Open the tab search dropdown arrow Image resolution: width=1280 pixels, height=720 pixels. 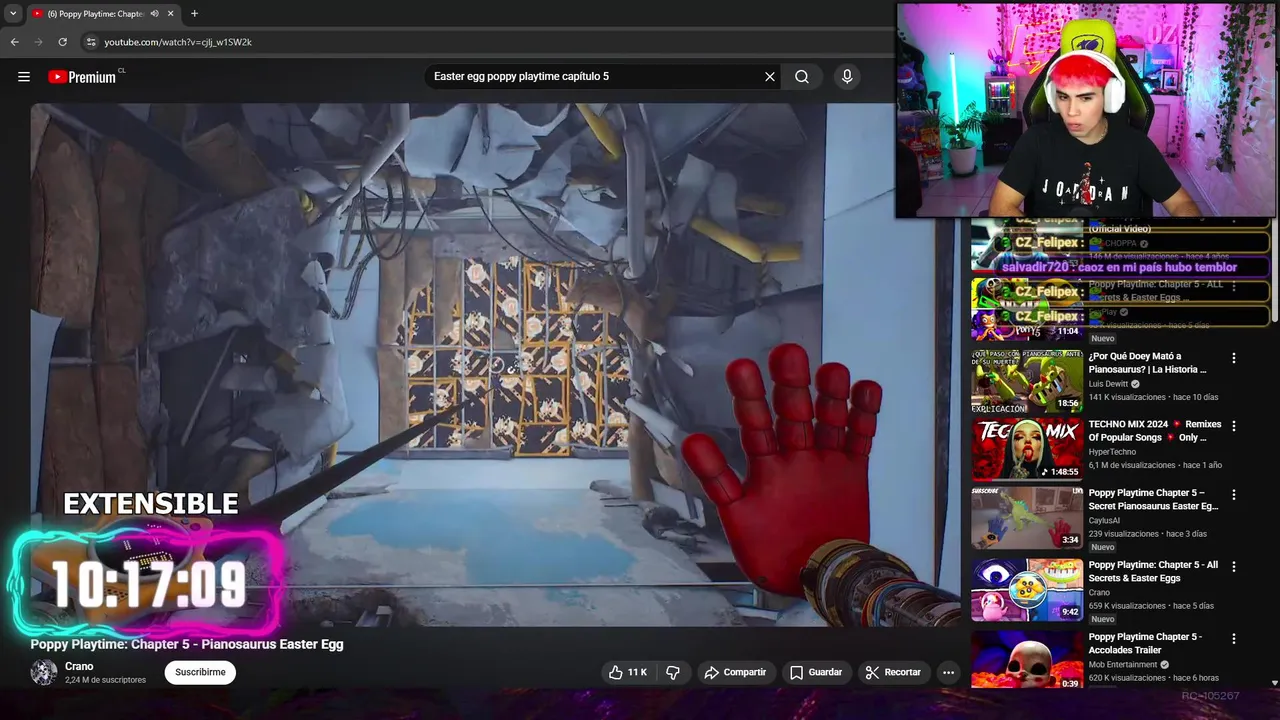tap(13, 13)
